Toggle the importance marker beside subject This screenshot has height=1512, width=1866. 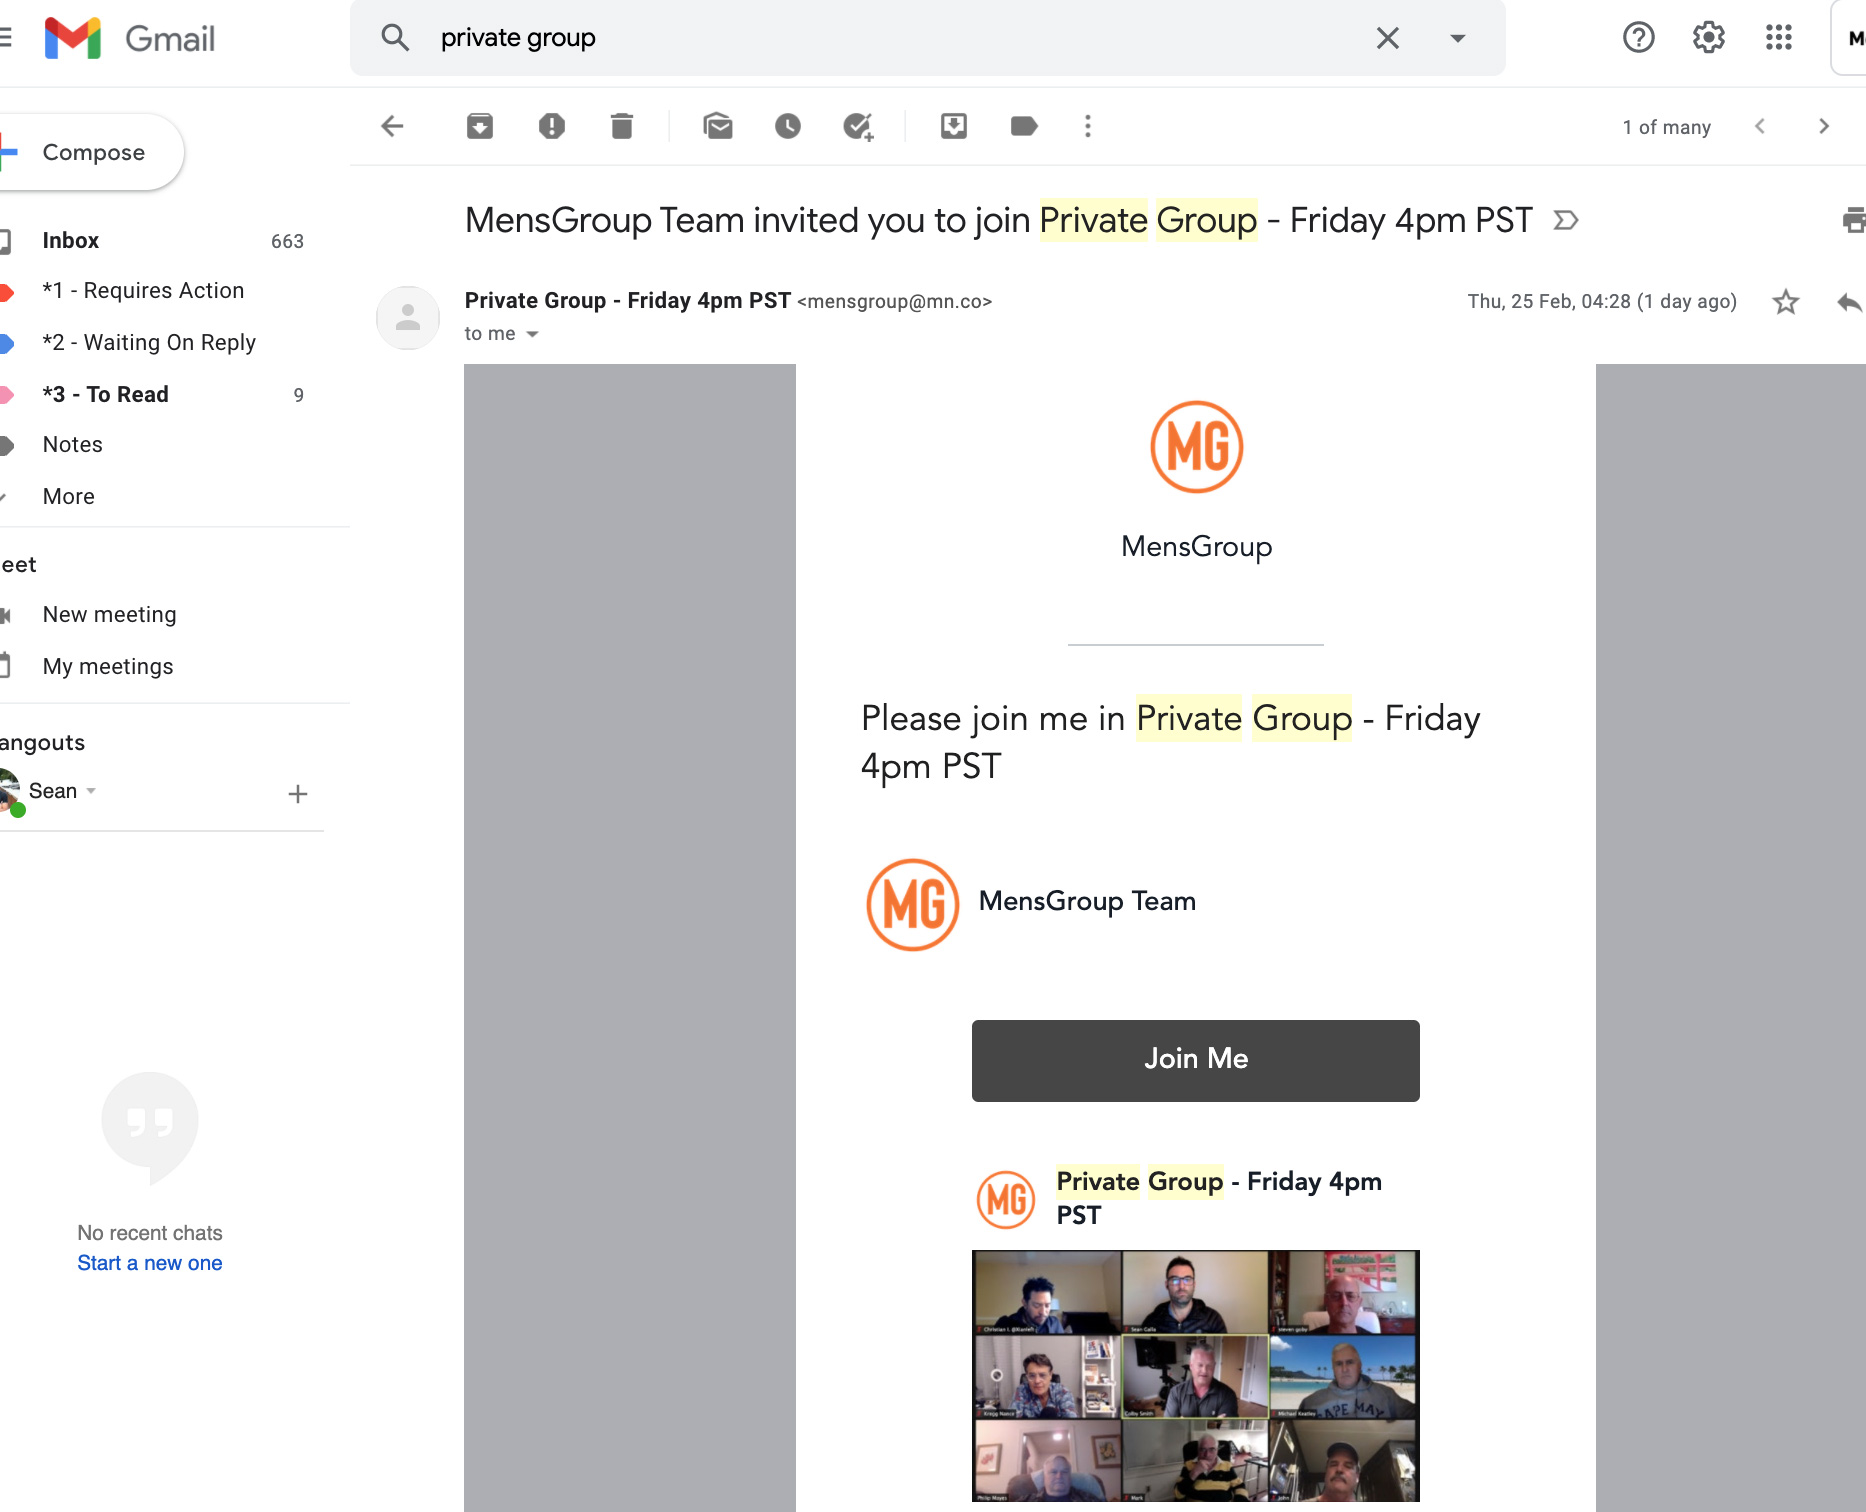pyautogui.click(x=1566, y=220)
